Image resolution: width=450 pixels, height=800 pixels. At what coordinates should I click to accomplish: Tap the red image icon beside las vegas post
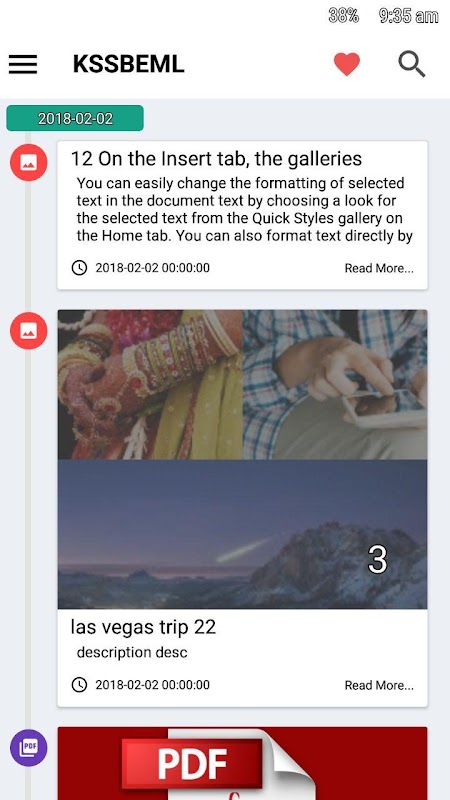point(29,331)
